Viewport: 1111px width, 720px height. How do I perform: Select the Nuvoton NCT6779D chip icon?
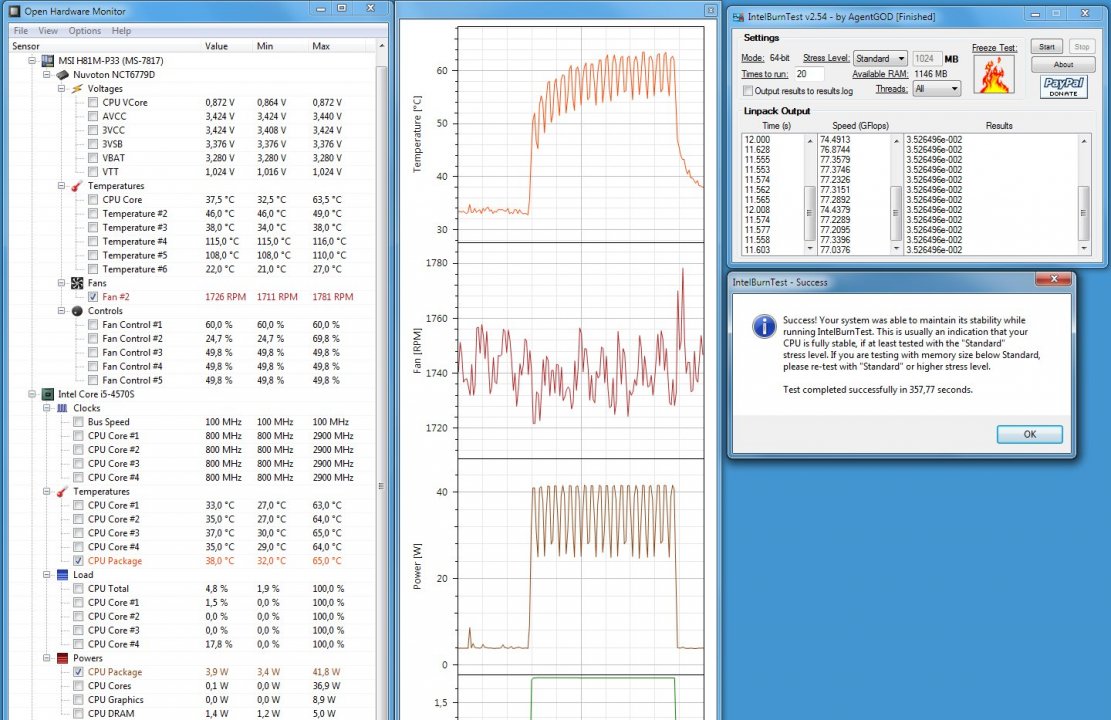62,74
